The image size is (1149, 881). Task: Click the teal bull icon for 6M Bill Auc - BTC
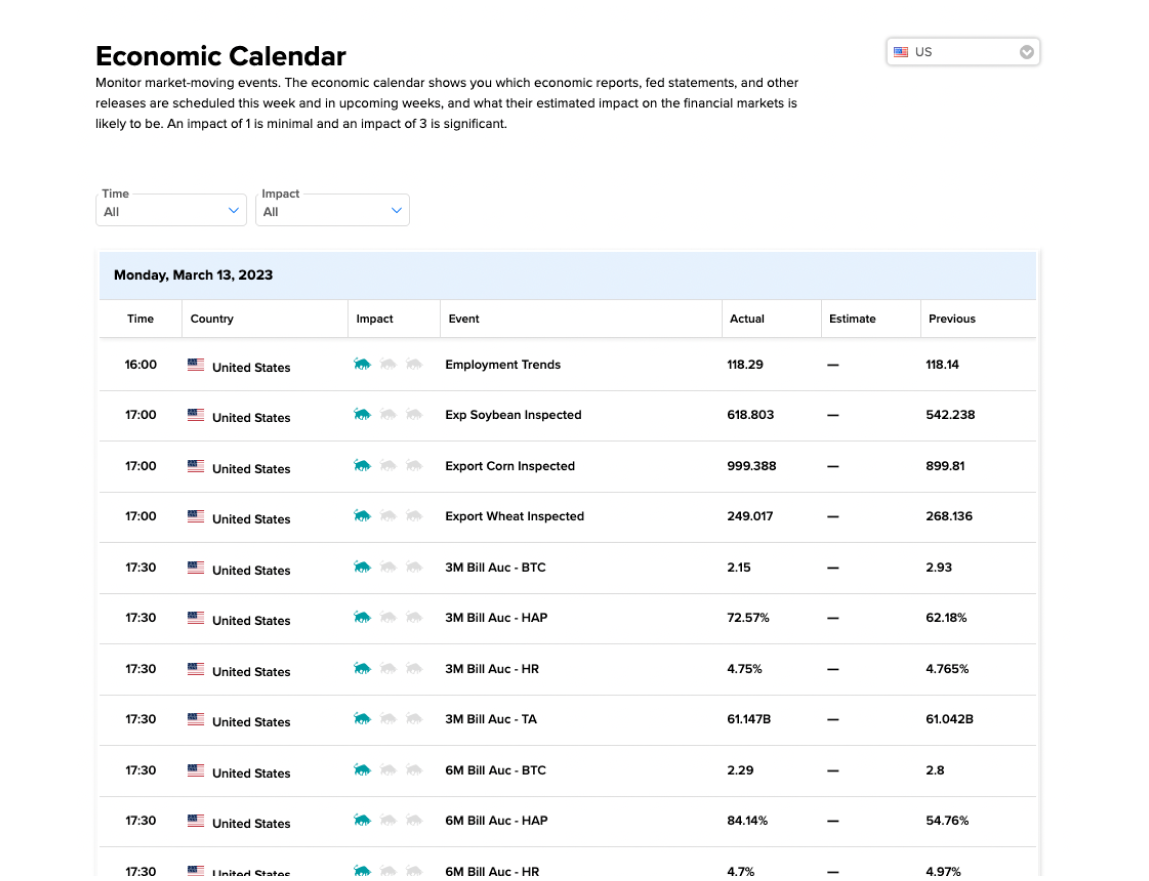click(x=362, y=770)
